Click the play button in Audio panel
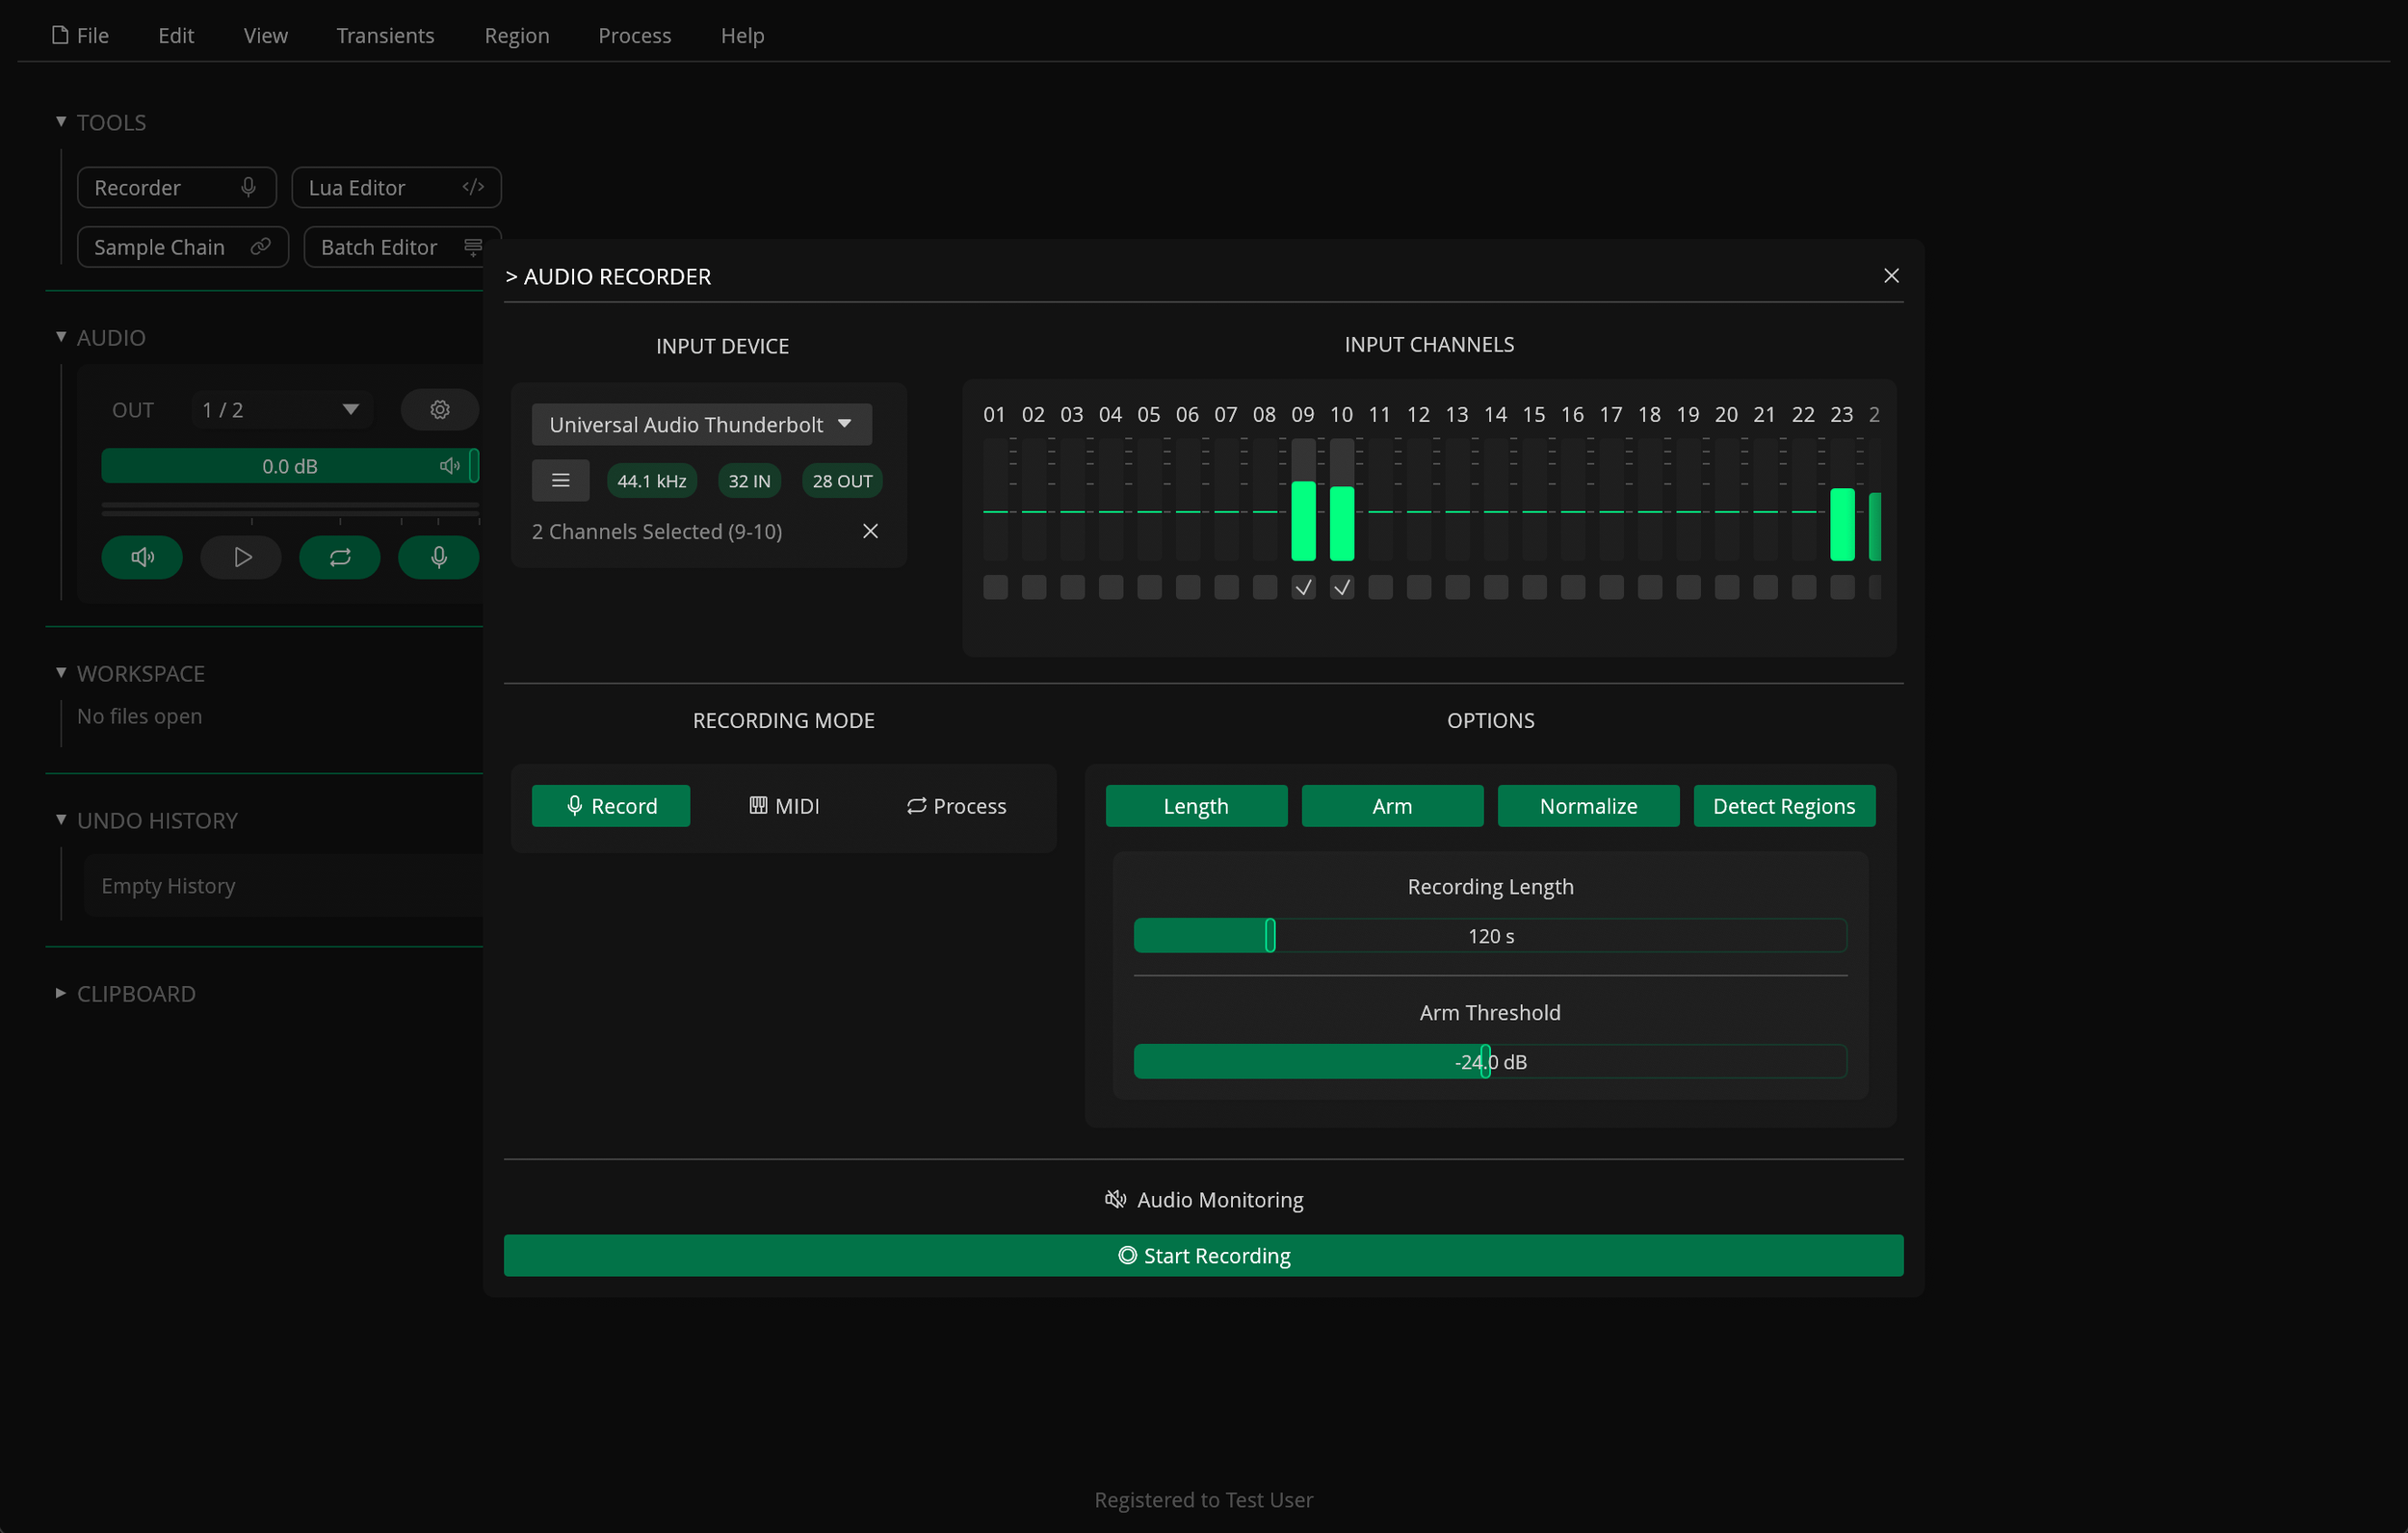Viewport: 2408px width, 1533px height. (241, 557)
